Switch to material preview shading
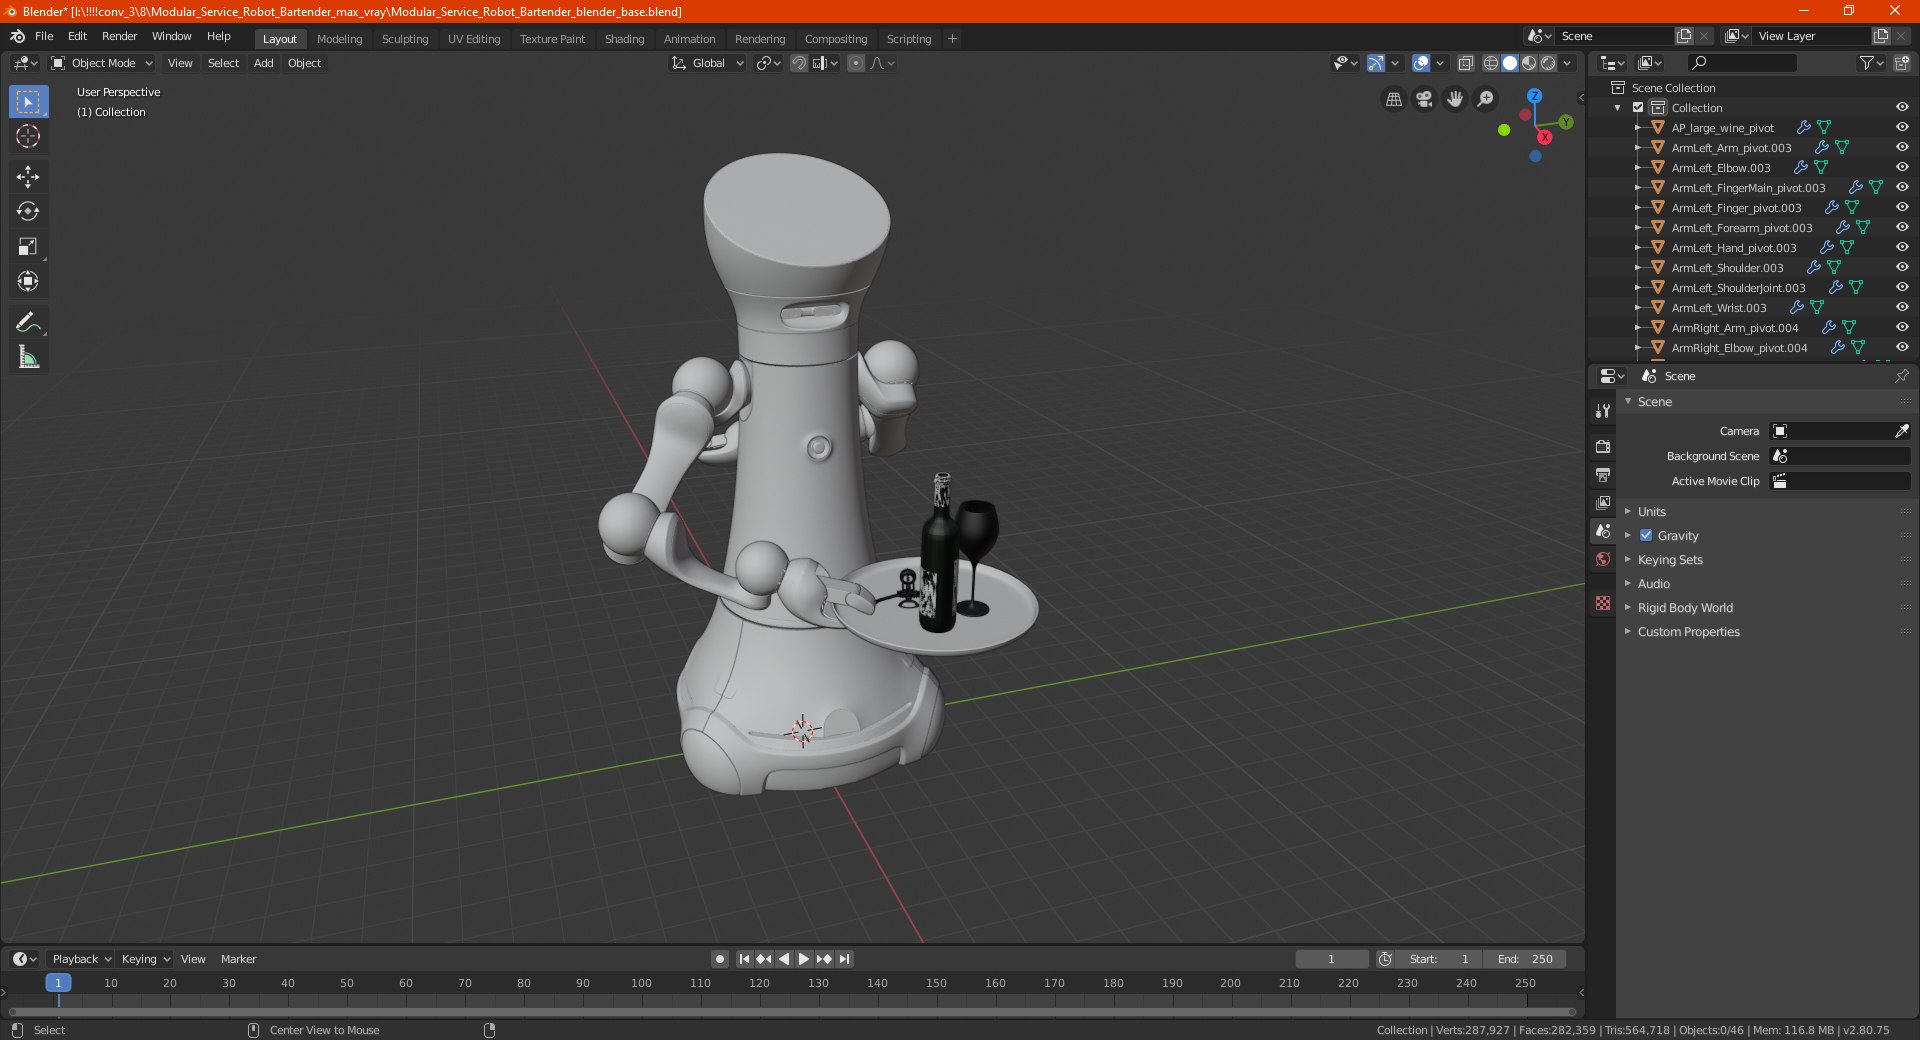Image resolution: width=1920 pixels, height=1040 pixels. tap(1529, 63)
